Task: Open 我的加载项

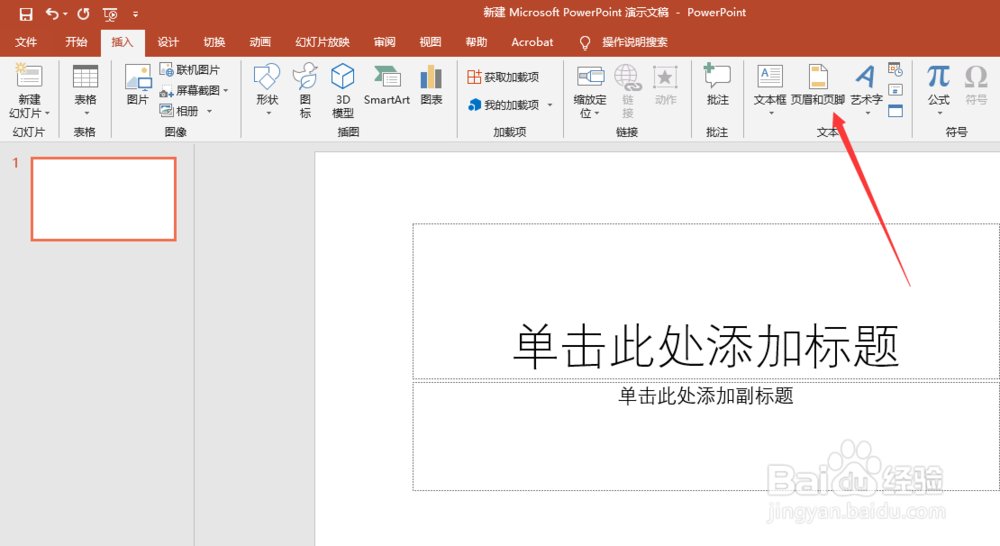Action: point(504,105)
